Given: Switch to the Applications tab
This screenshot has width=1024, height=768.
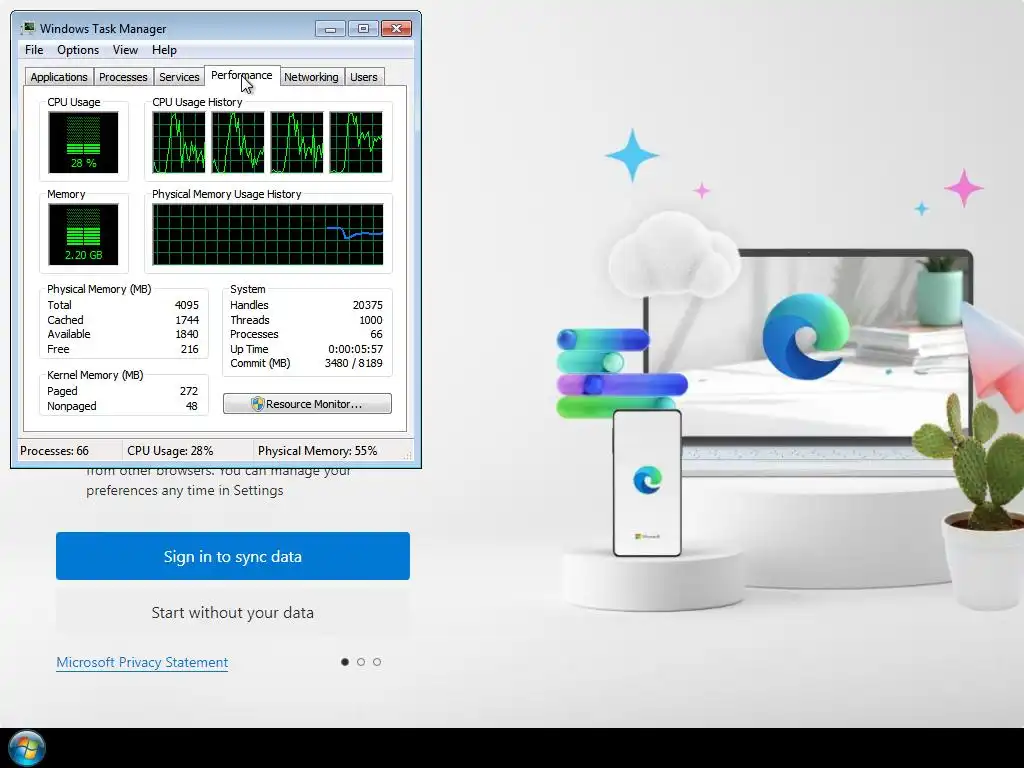Looking at the screenshot, I should tap(59, 77).
